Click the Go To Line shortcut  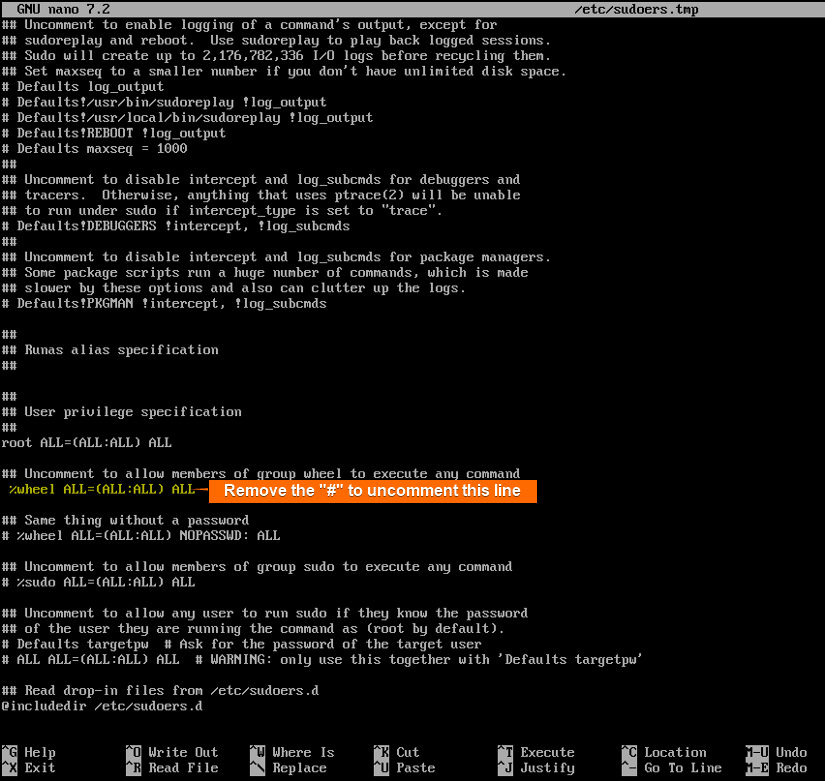point(672,767)
